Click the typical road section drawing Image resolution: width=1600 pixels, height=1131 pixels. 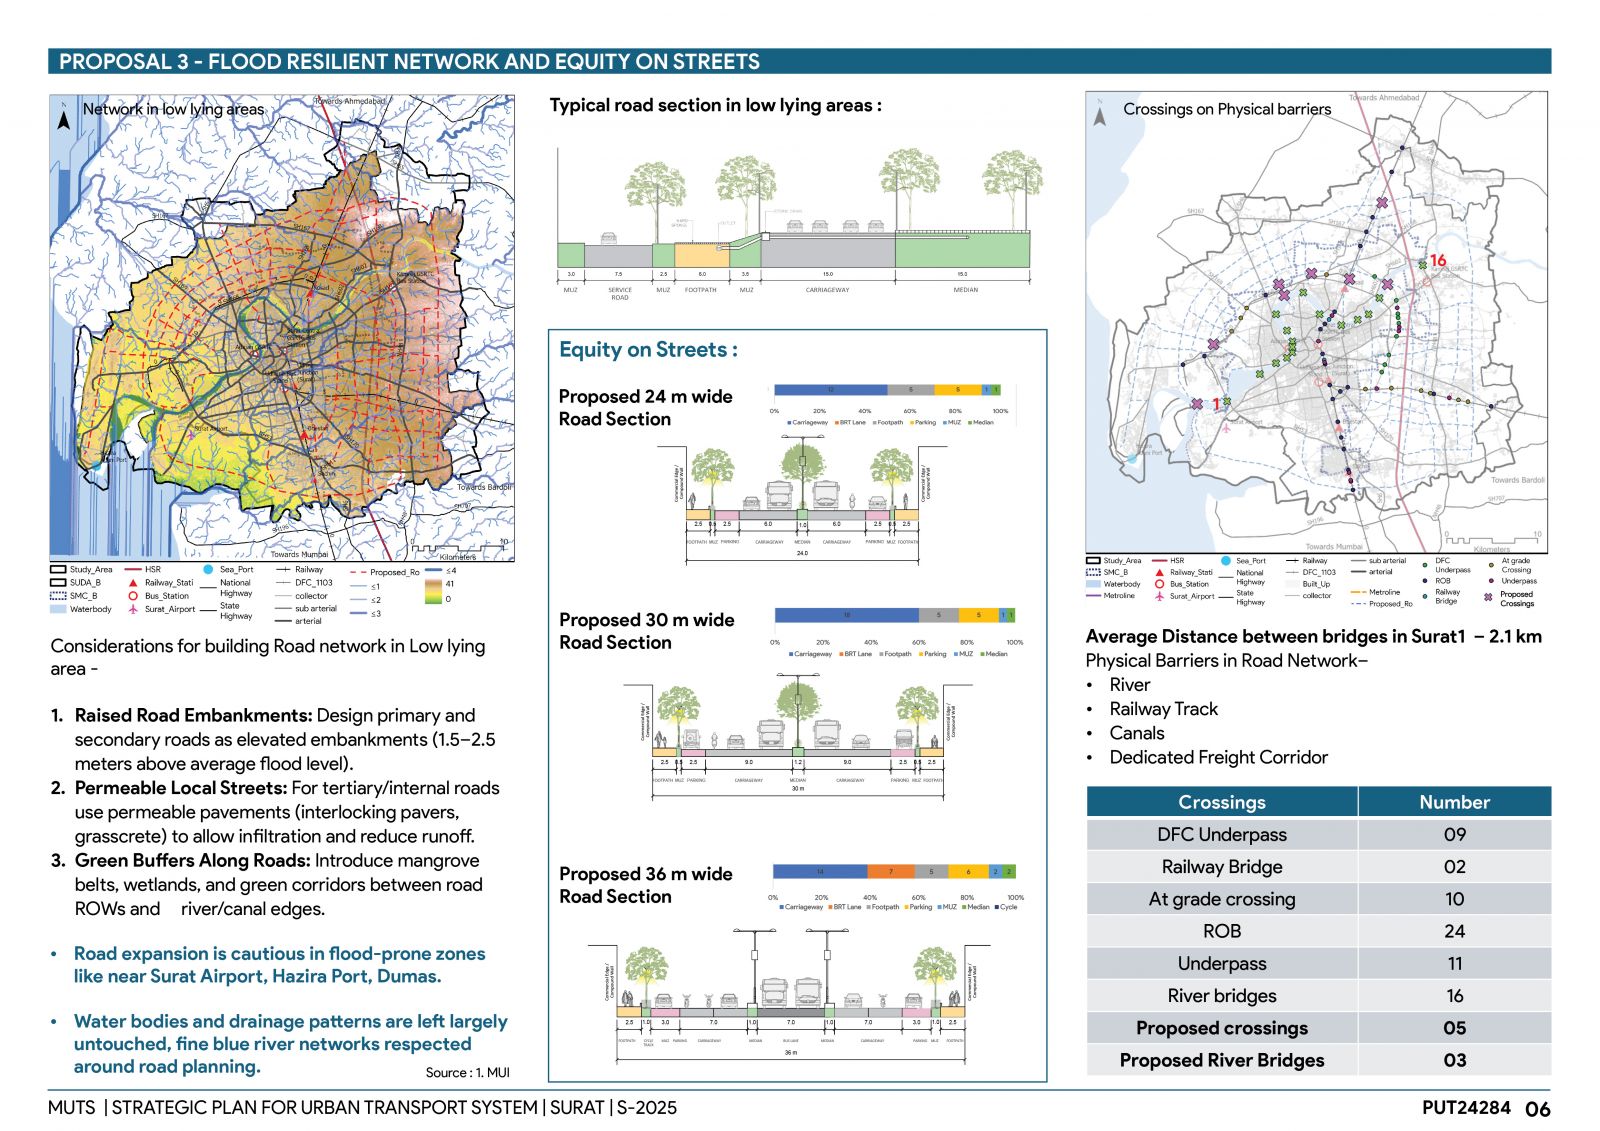[795, 225]
